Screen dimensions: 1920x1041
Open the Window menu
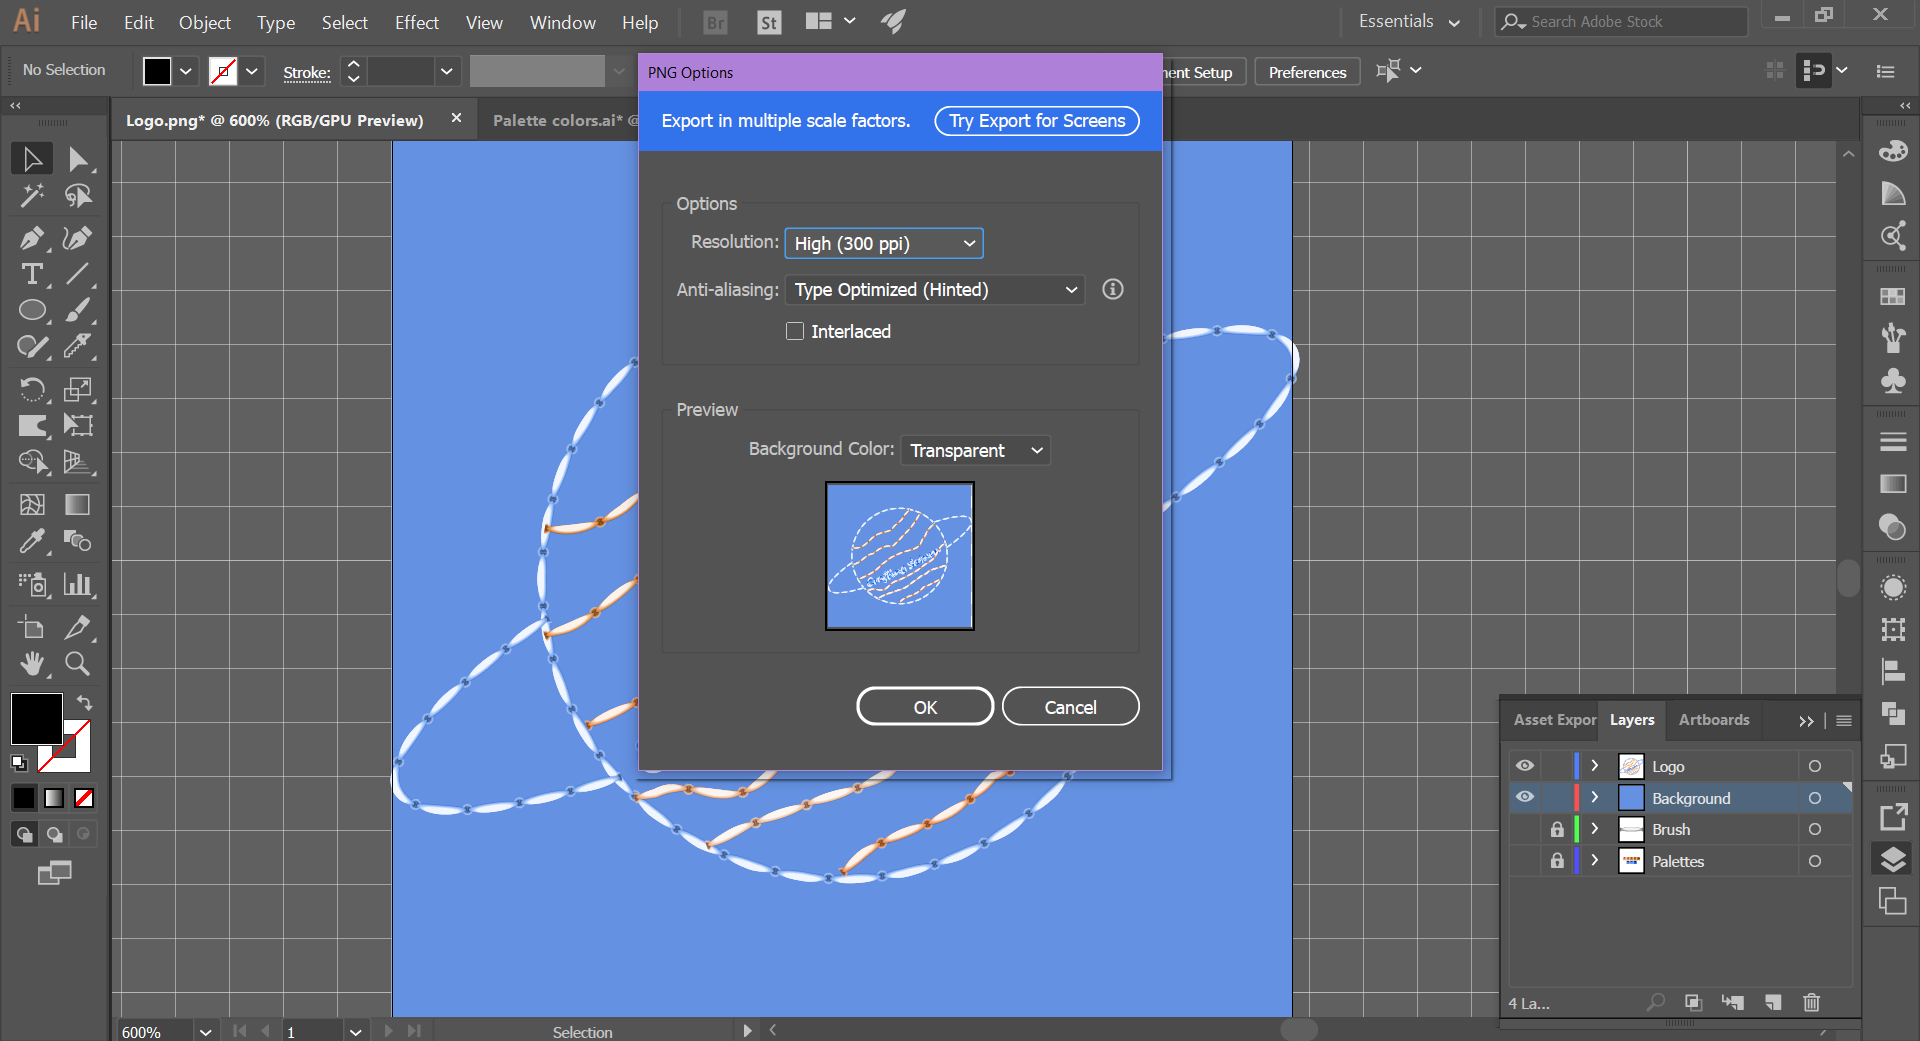point(562,22)
